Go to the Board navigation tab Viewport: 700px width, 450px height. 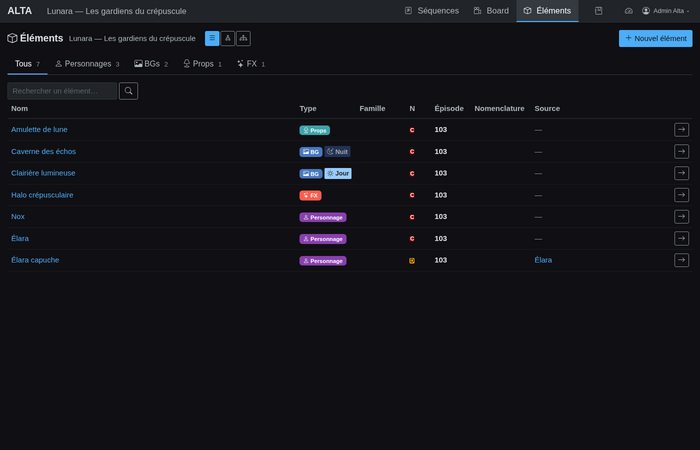tap(490, 11)
